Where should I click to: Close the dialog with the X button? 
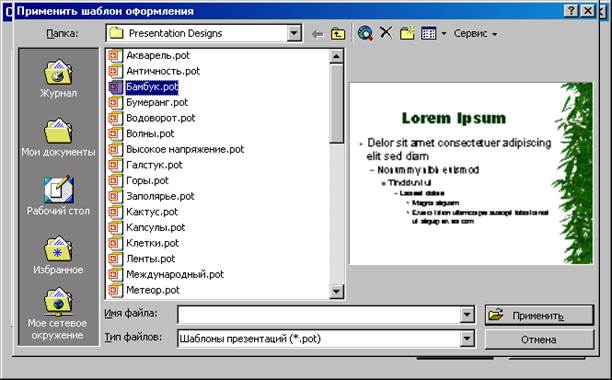587,11
